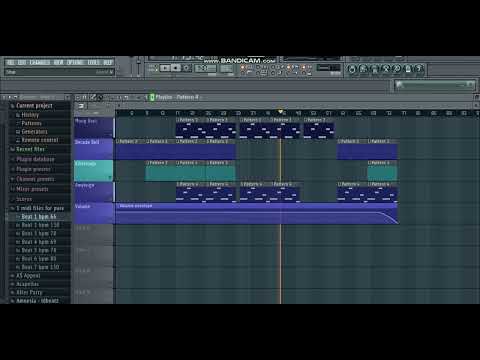This screenshot has width=480, height=360.
Task: Select the Beat 3 bpm file
Action: tap(39, 233)
